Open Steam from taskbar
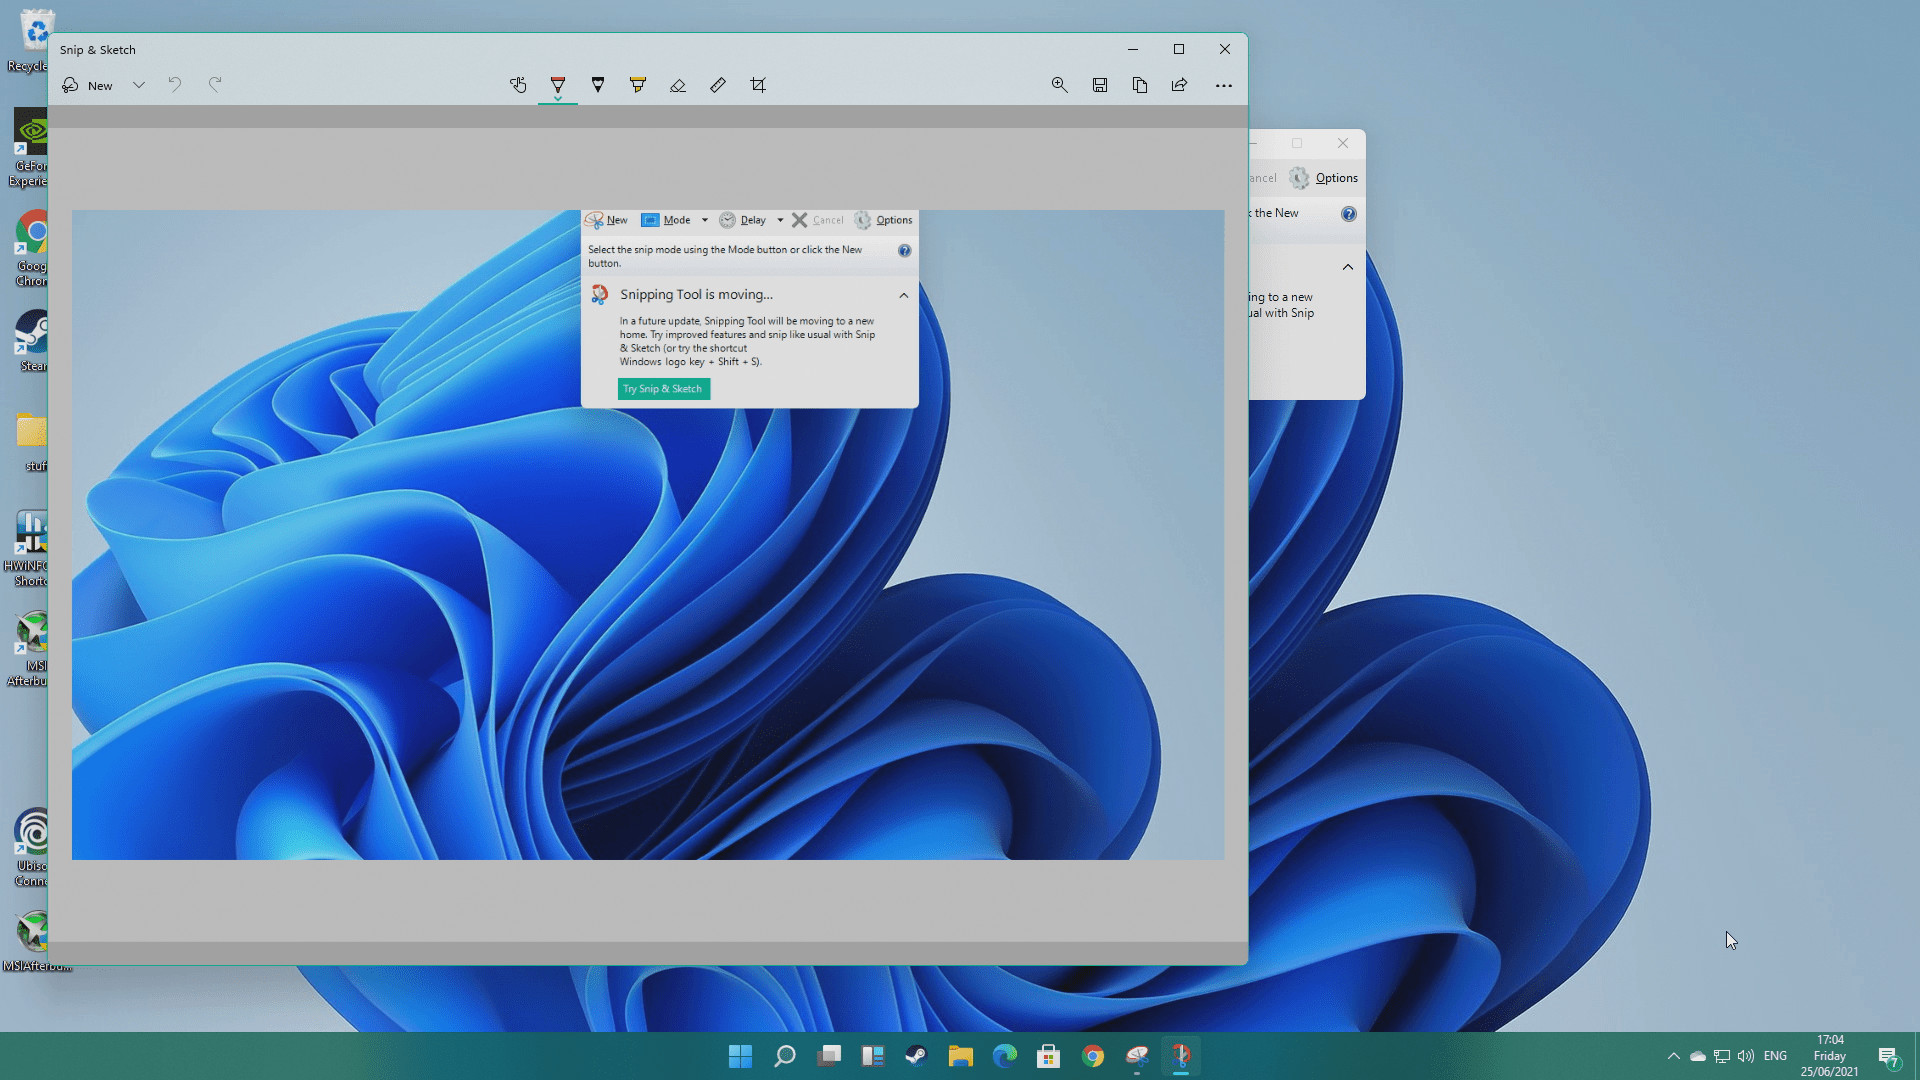The image size is (1920, 1080). [917, 1056]
